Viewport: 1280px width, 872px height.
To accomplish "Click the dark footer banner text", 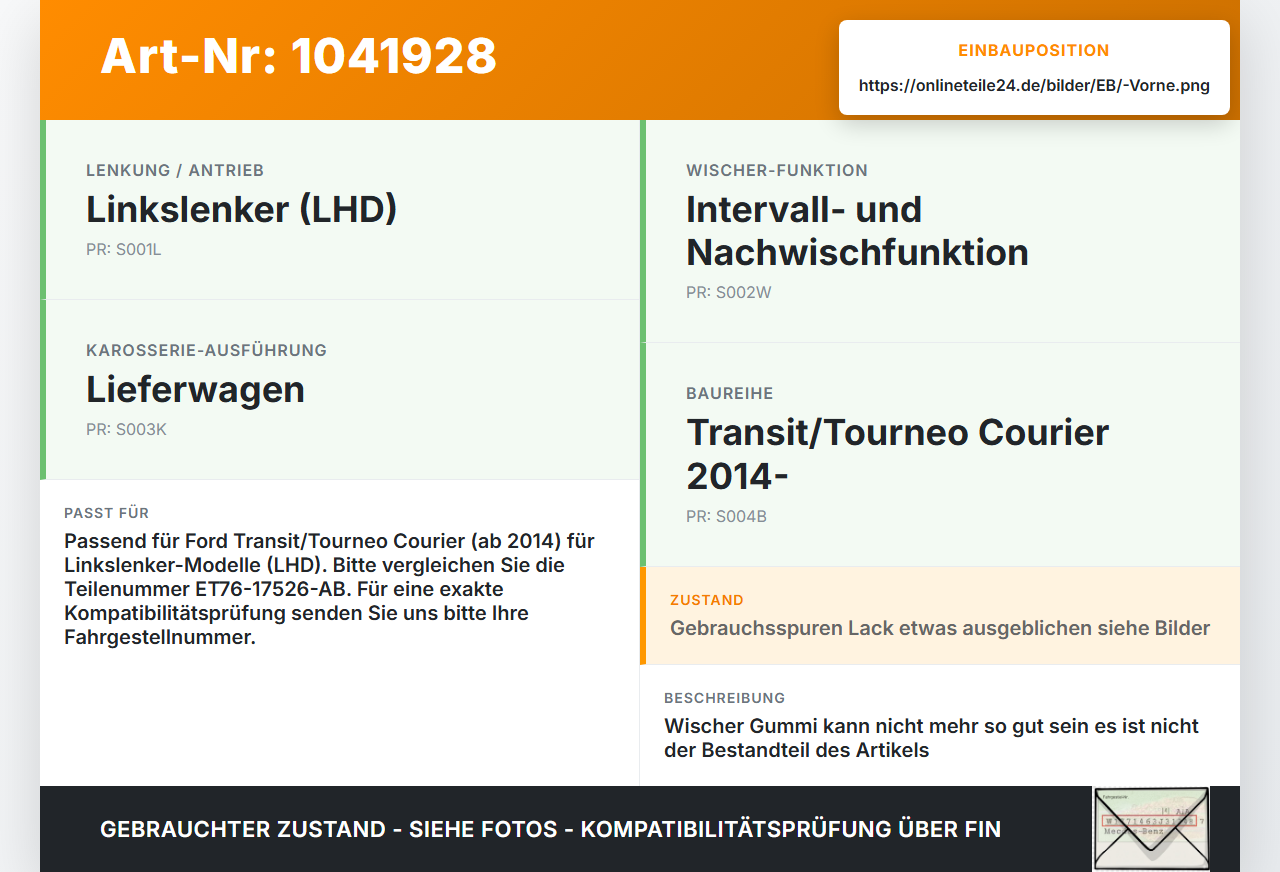I will [x=551, y=829].
